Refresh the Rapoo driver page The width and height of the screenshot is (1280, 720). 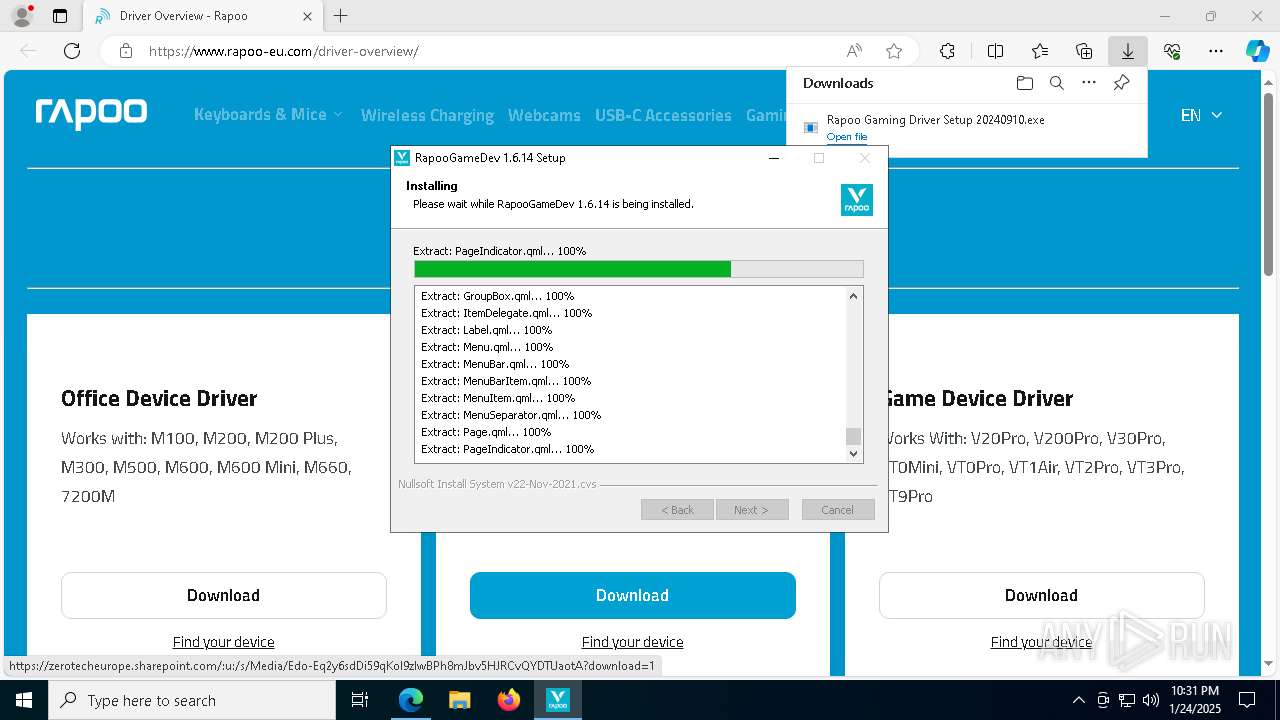72,51
